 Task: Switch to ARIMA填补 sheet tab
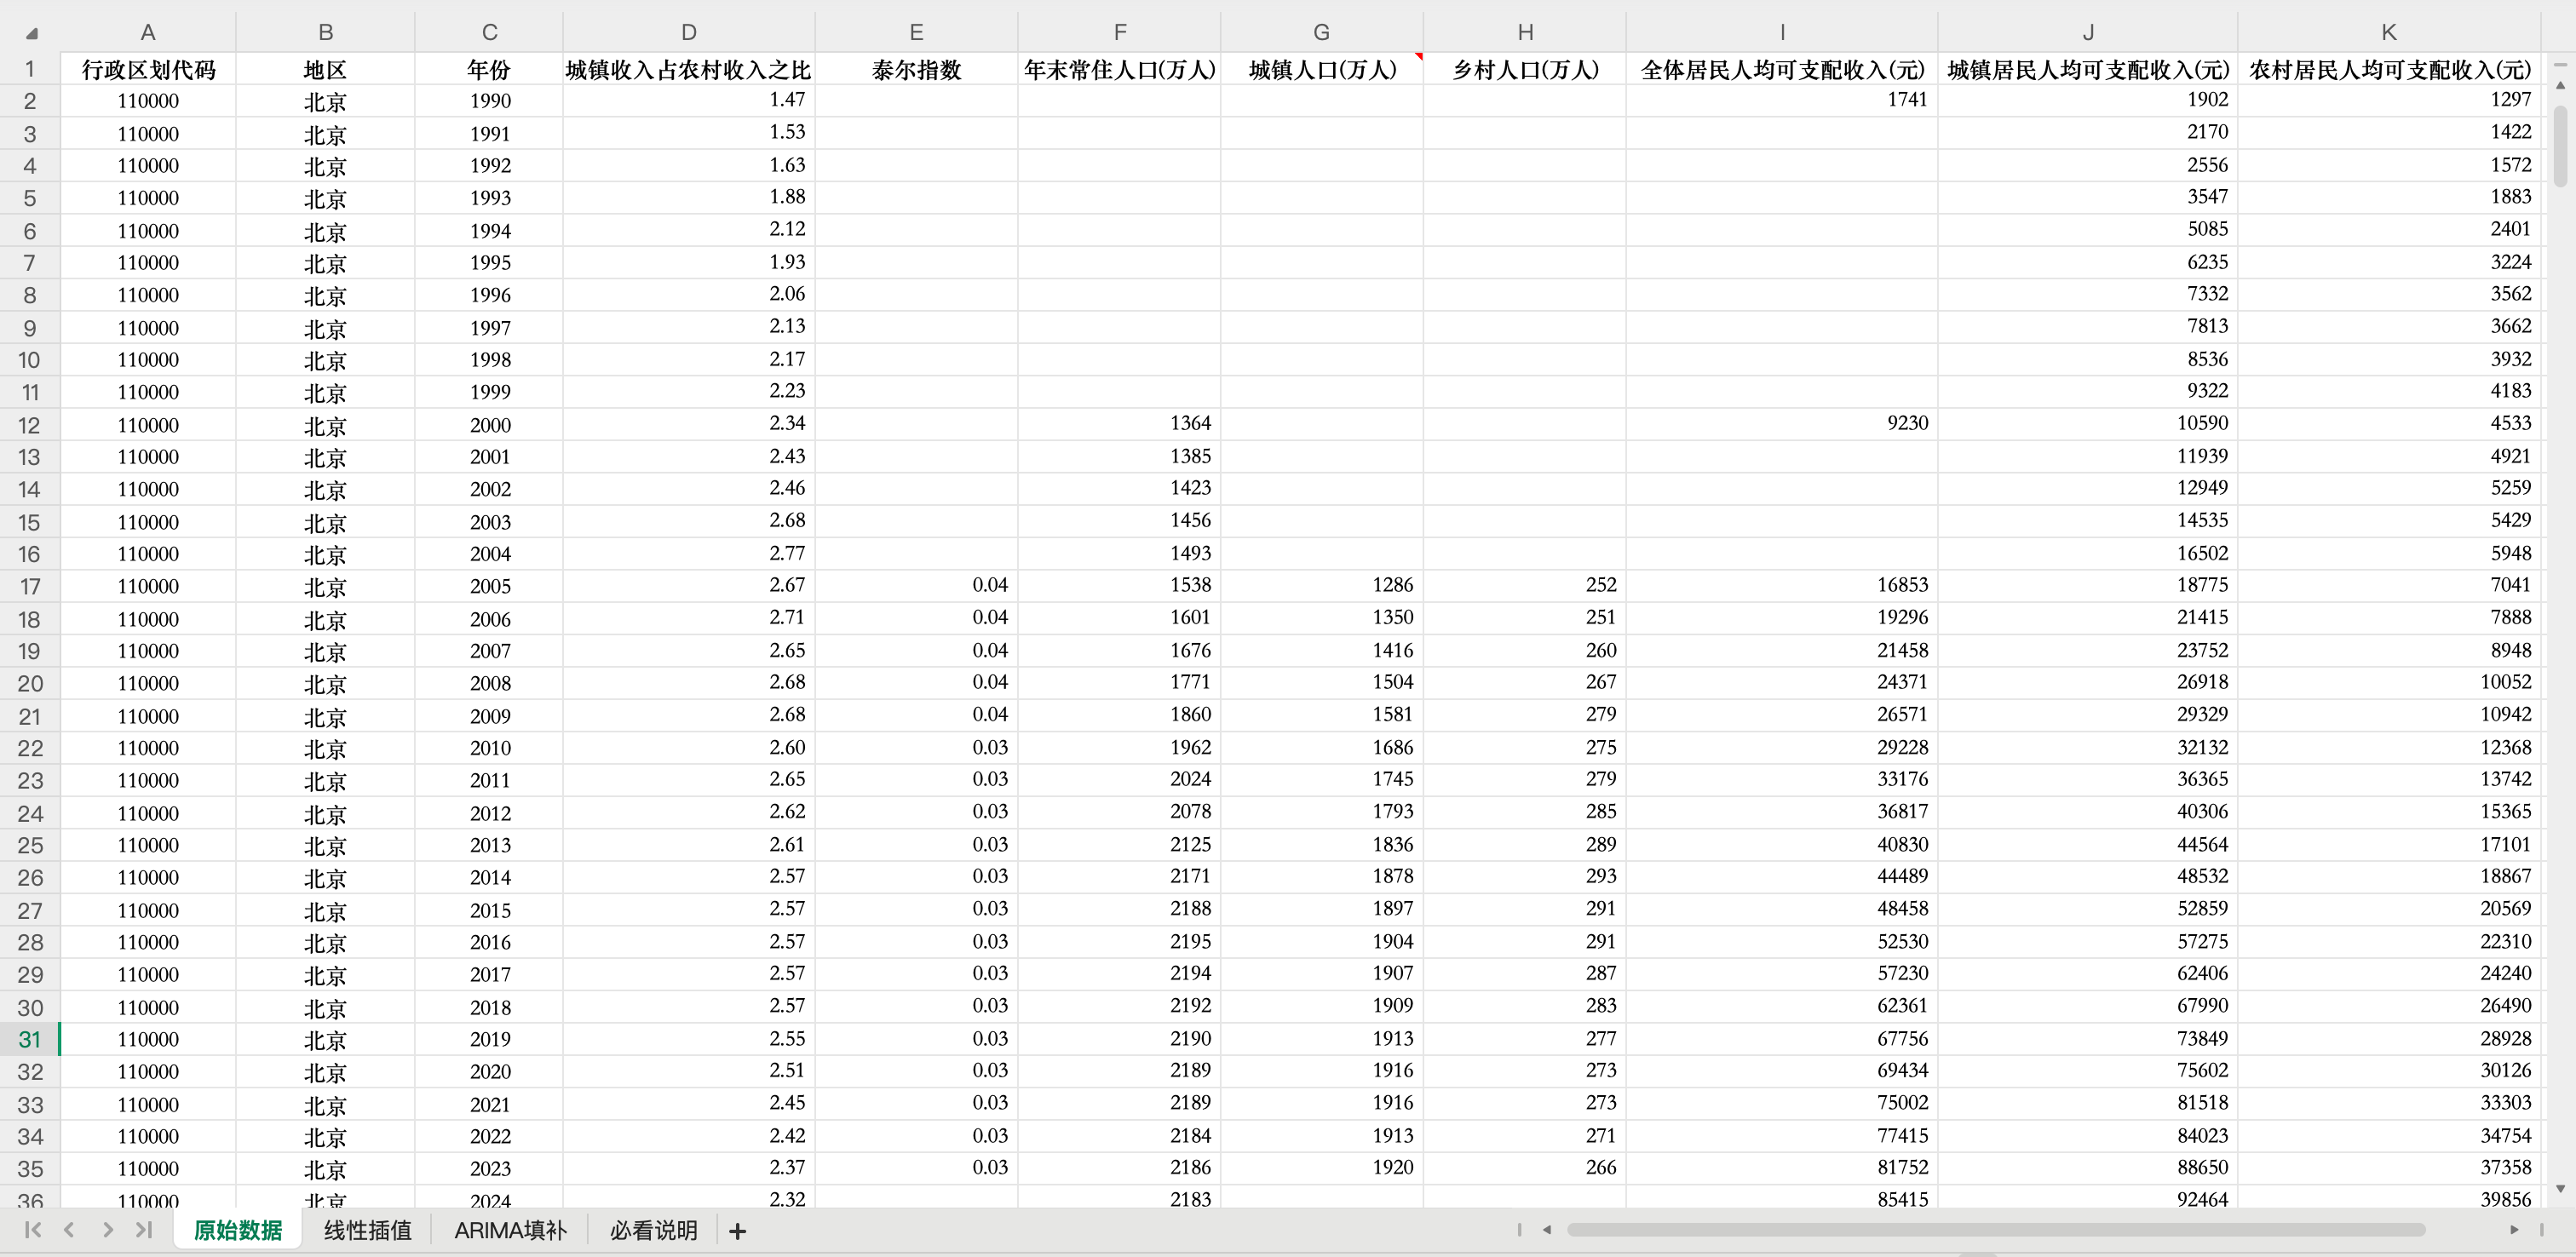pos(510,1230)
